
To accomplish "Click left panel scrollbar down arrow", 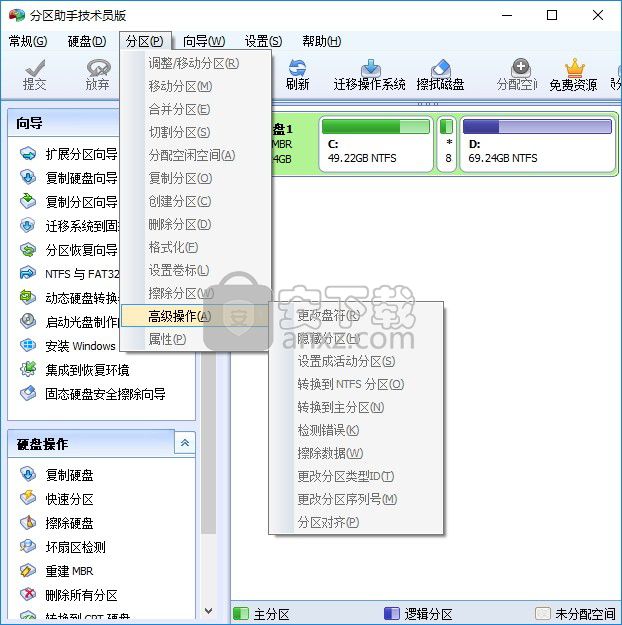I will pyautogui.click(x=208, y=610).
